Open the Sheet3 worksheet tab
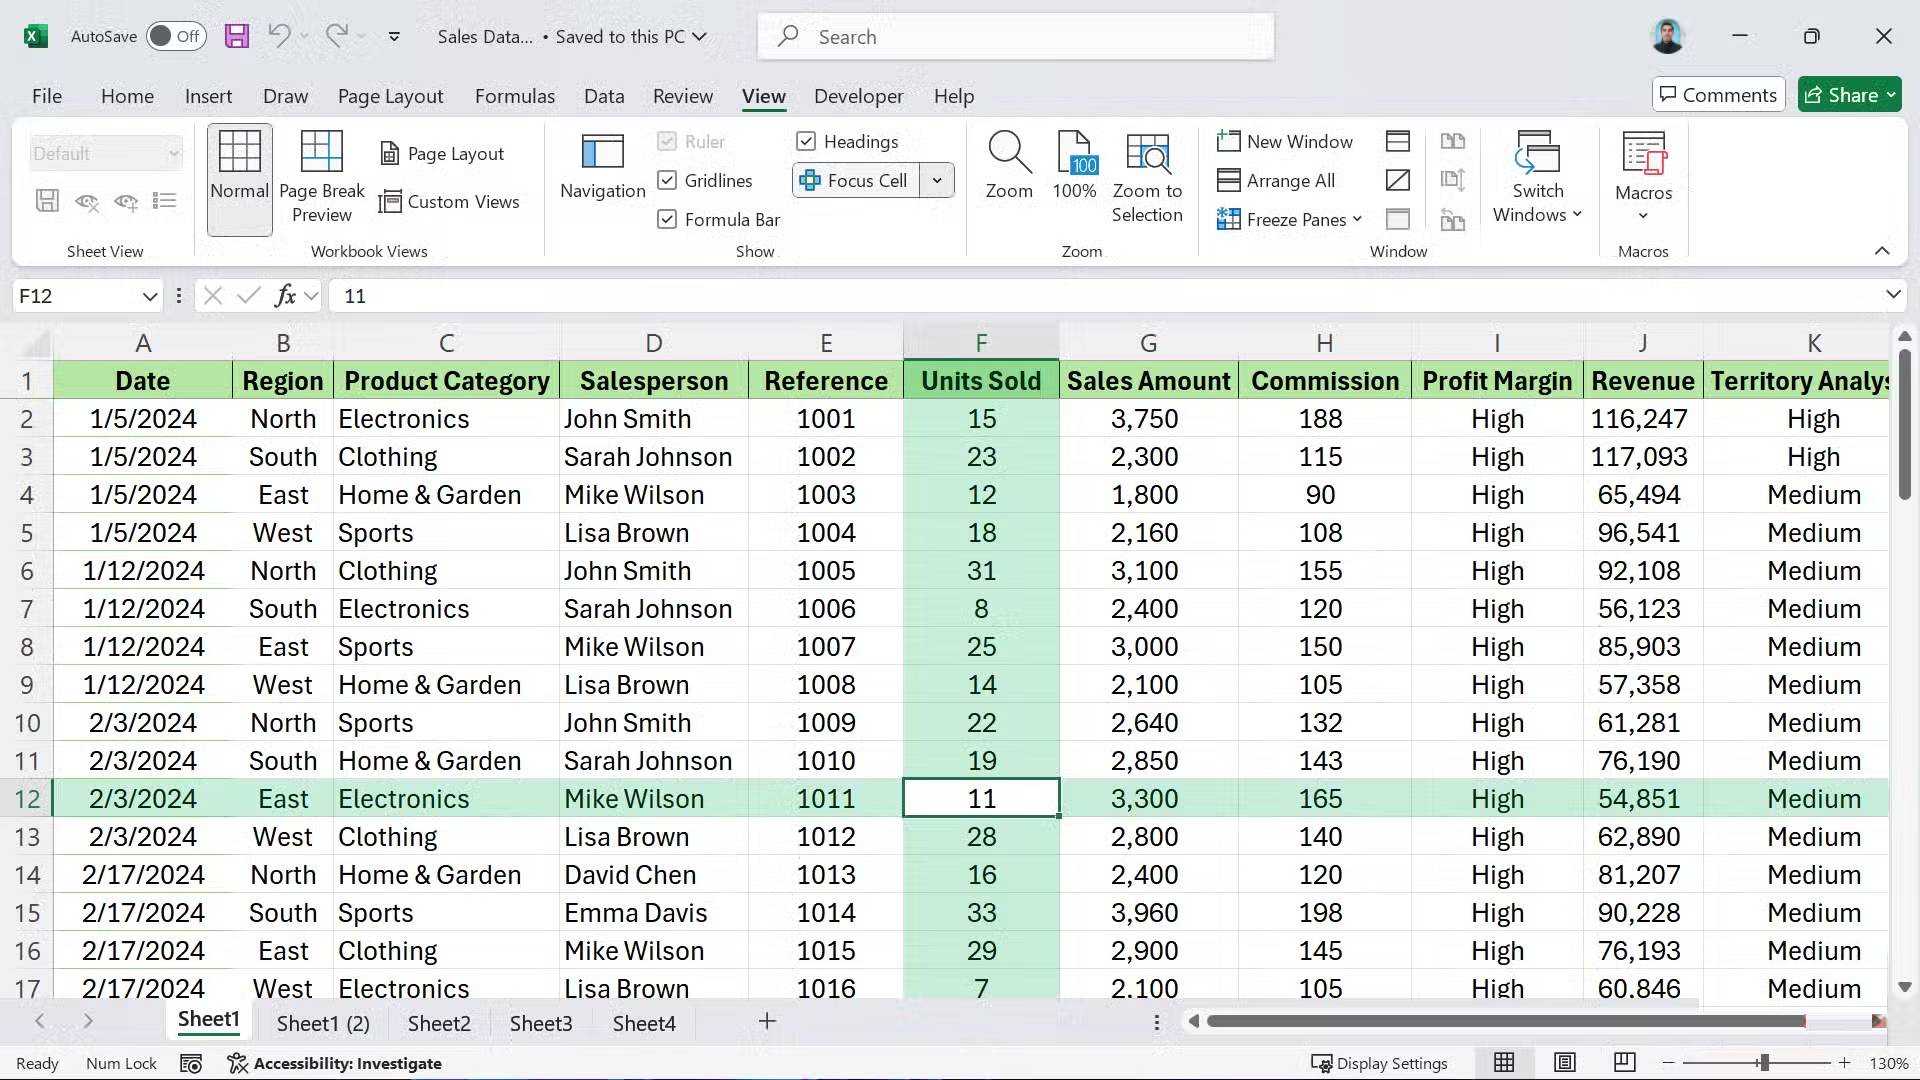This screenshot has height=1080, width=1920. [x=541, y=1022]
